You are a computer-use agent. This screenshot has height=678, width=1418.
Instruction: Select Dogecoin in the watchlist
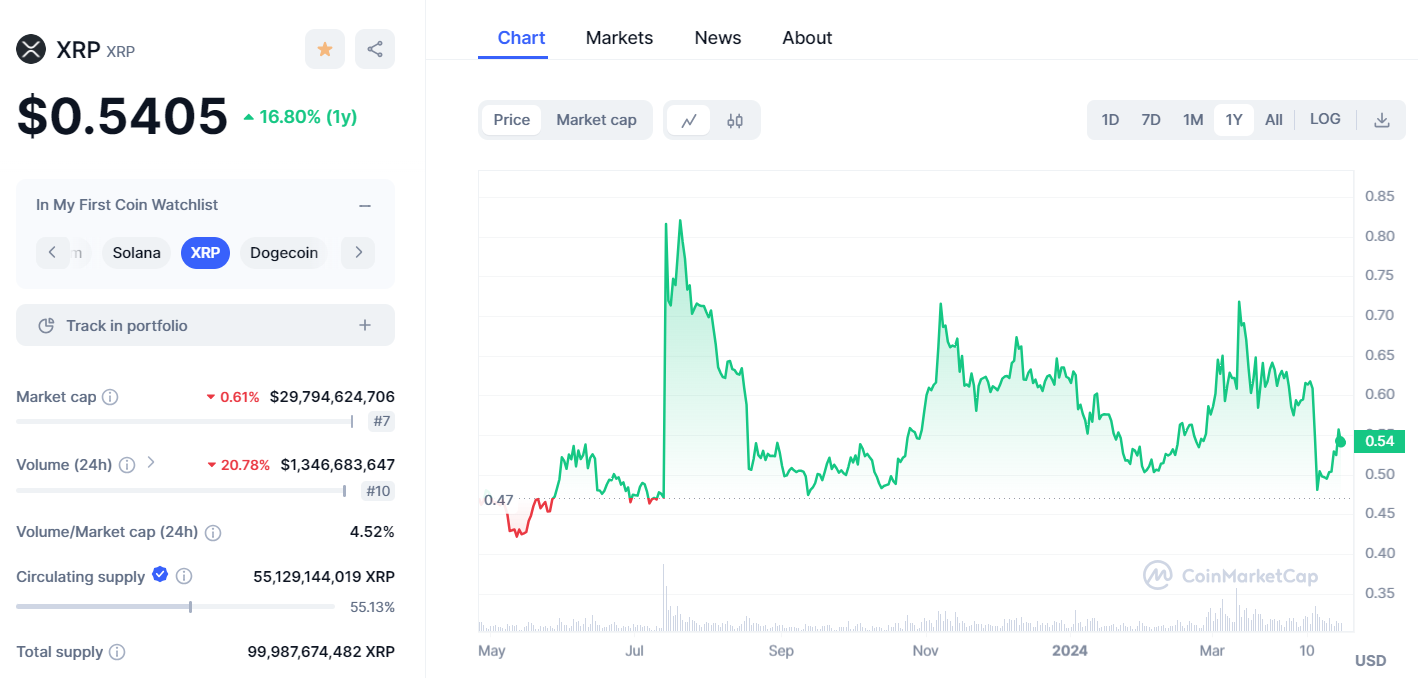[284, 253]
